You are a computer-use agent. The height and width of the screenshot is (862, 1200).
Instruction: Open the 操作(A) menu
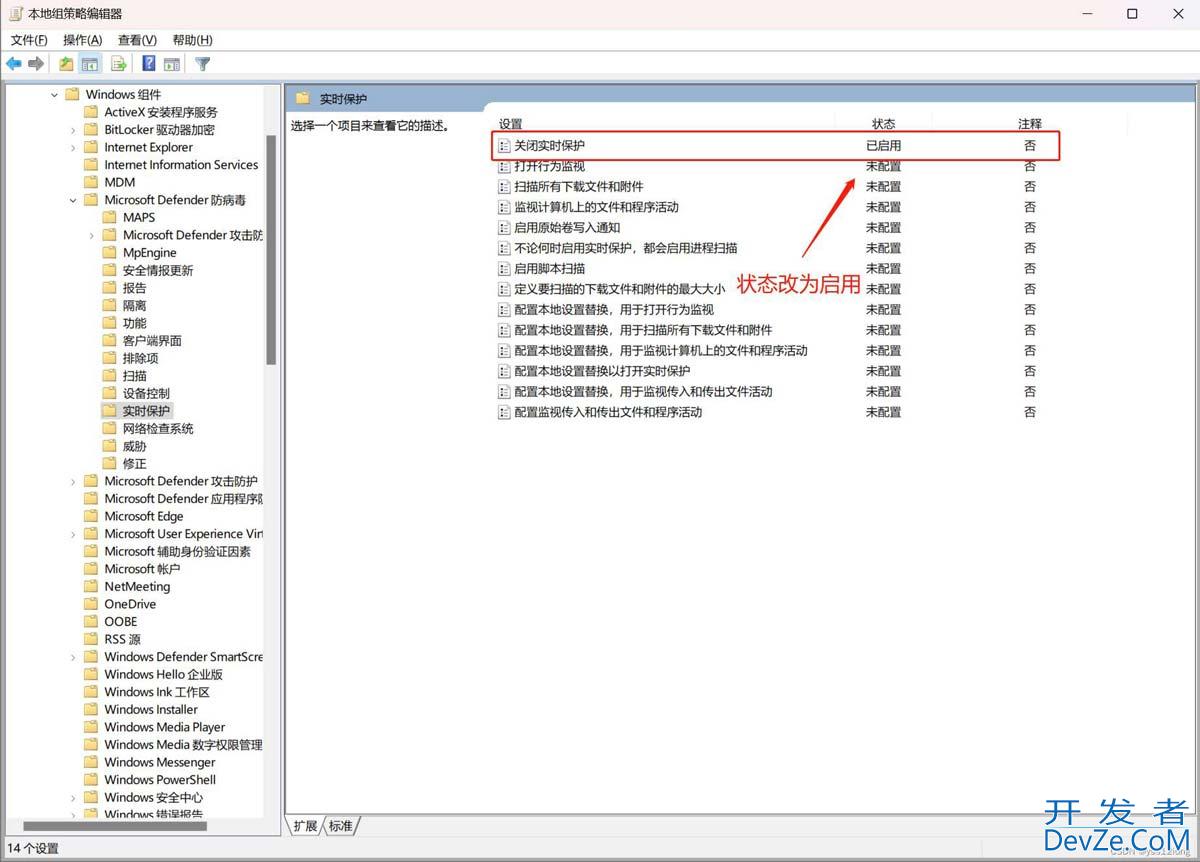coord(82,40)
